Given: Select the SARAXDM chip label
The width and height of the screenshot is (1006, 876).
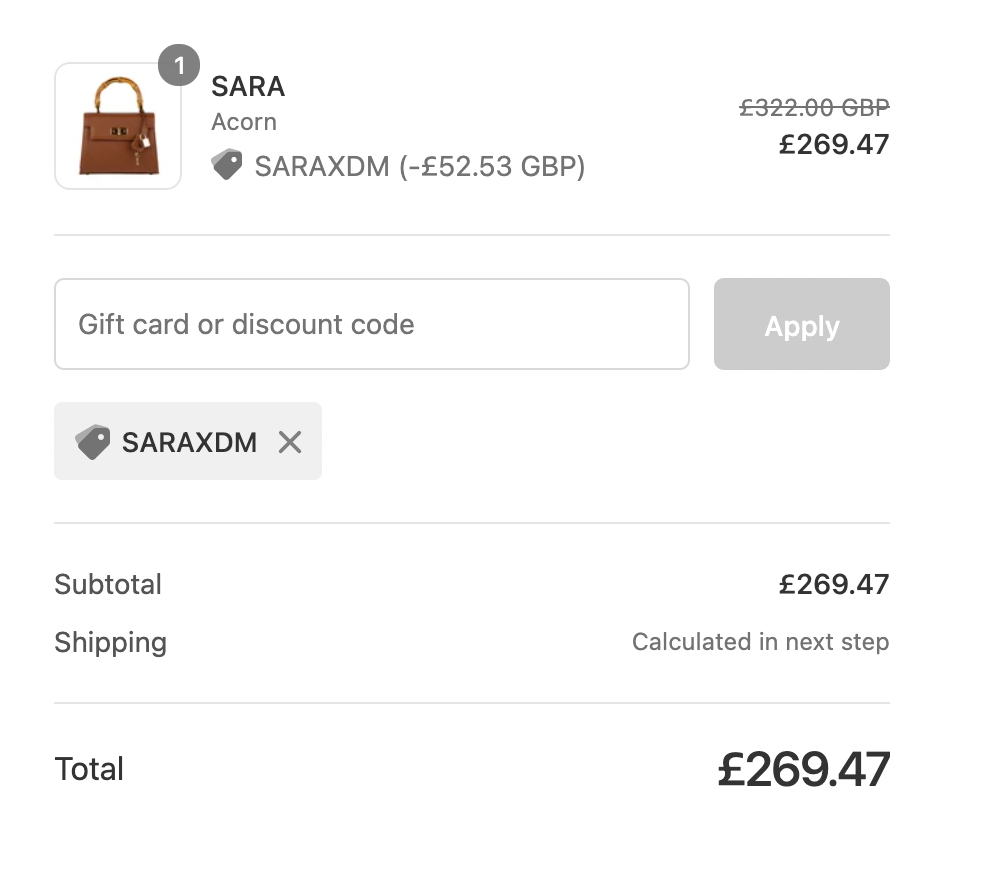Looking at the screenshot, I should pyautogui.click(x=189, y=442).
